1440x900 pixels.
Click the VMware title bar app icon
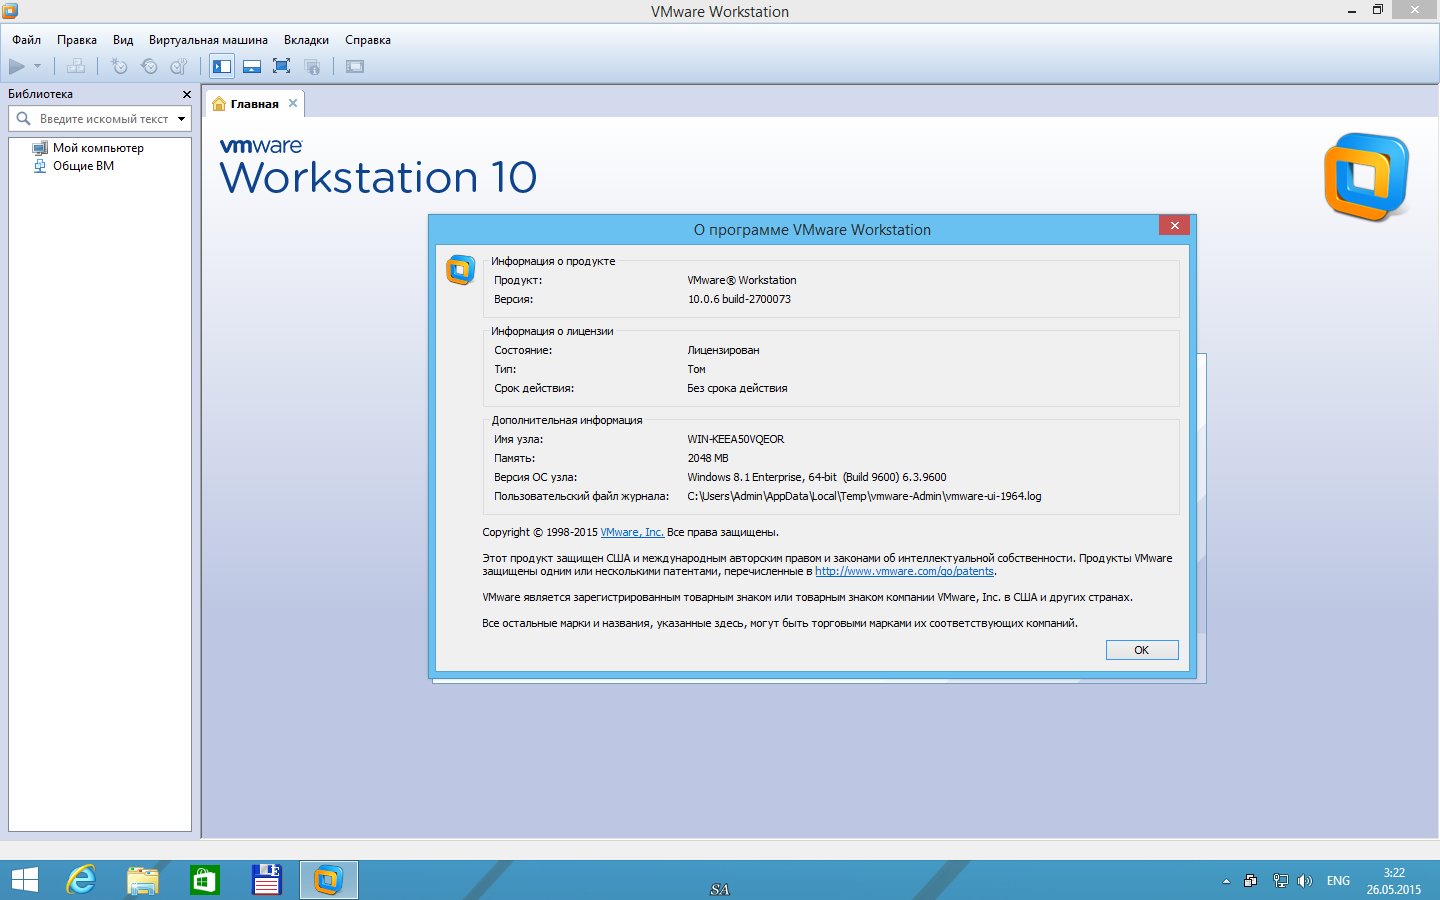tap(11, 11)
